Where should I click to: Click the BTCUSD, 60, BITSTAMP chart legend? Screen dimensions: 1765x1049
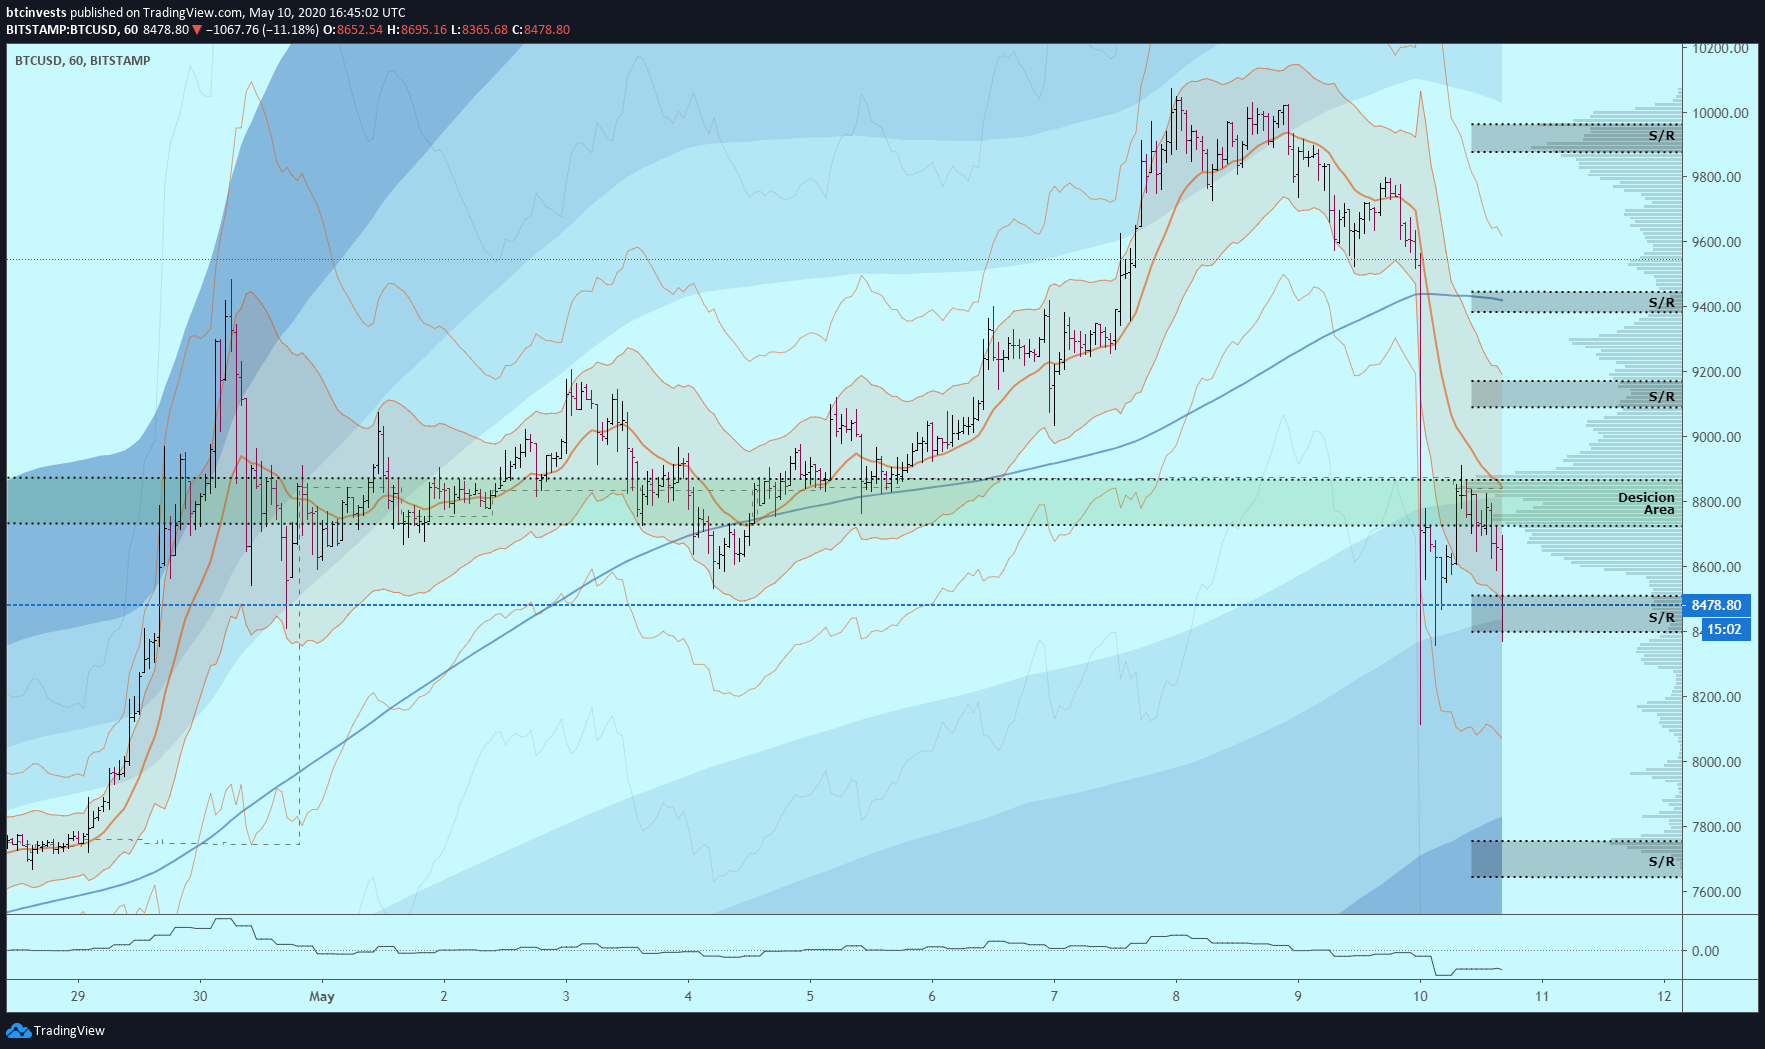83,61
